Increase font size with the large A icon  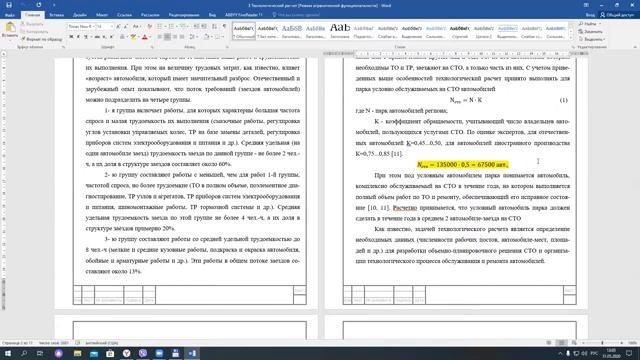pyautogui.click(x=118, y=27)
